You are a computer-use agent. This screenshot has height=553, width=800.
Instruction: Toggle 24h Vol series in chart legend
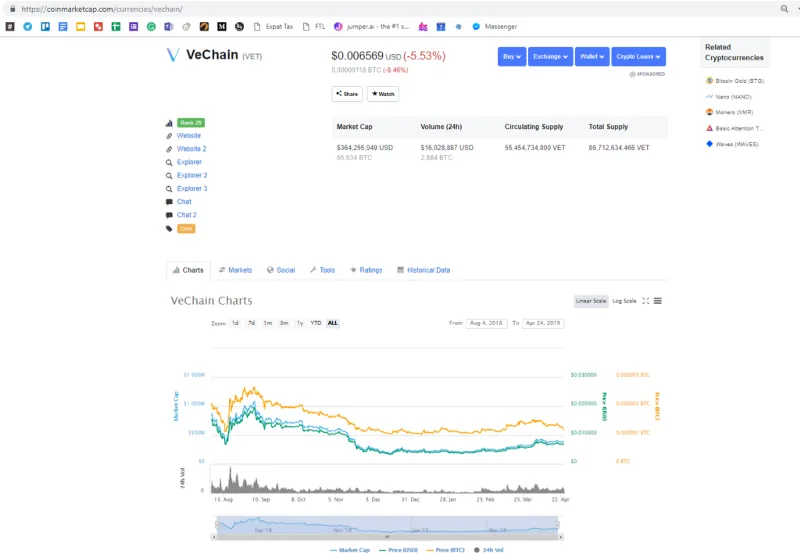point(489,550)
